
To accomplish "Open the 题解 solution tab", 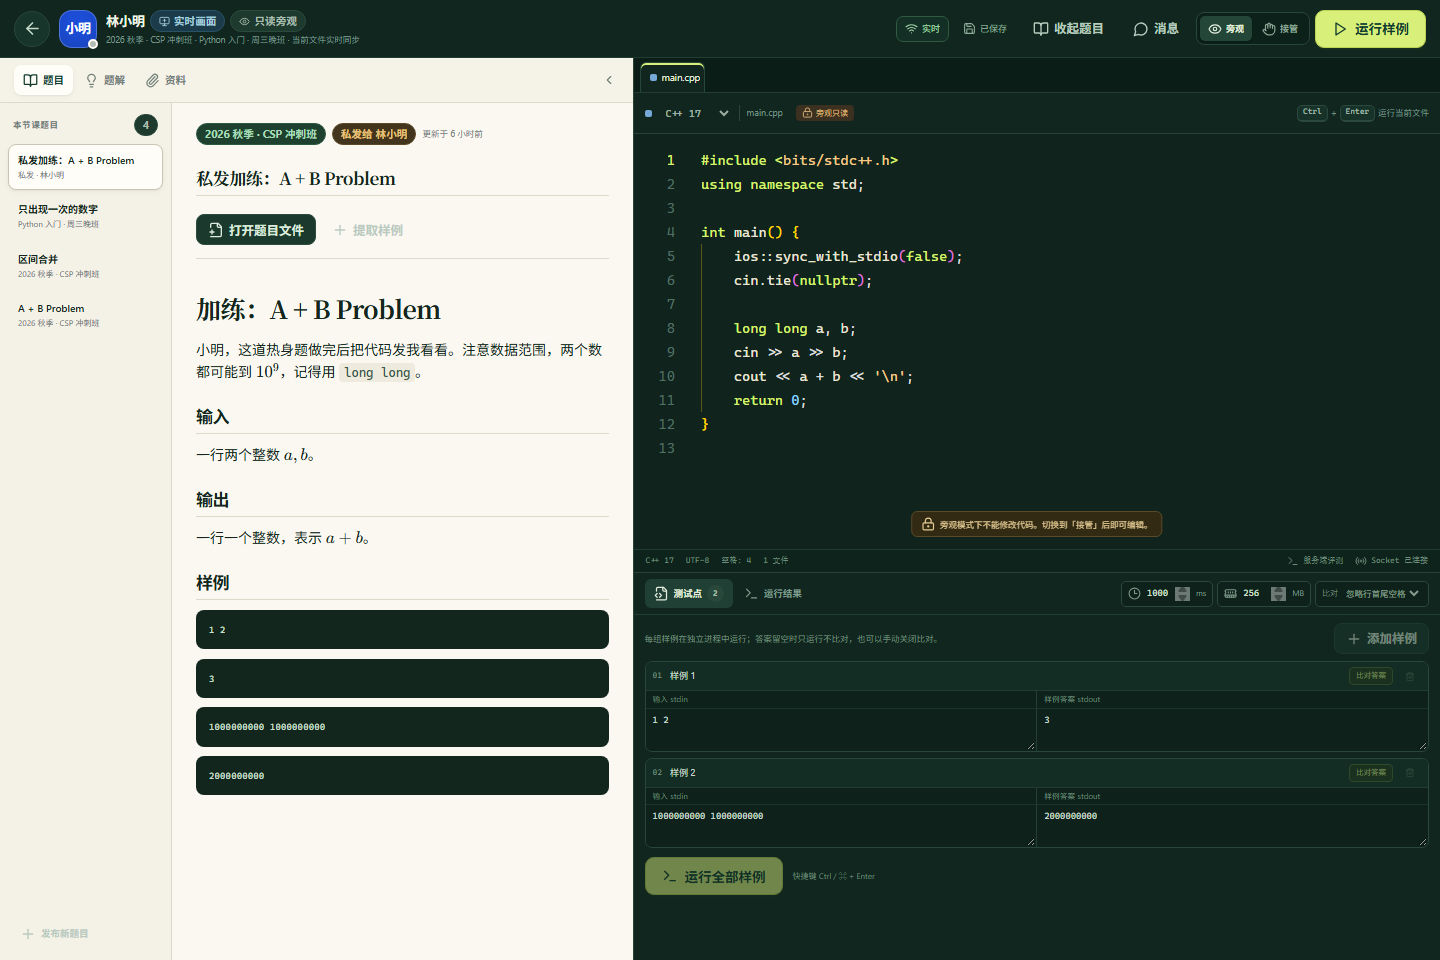I will click(x=105, y=80).
